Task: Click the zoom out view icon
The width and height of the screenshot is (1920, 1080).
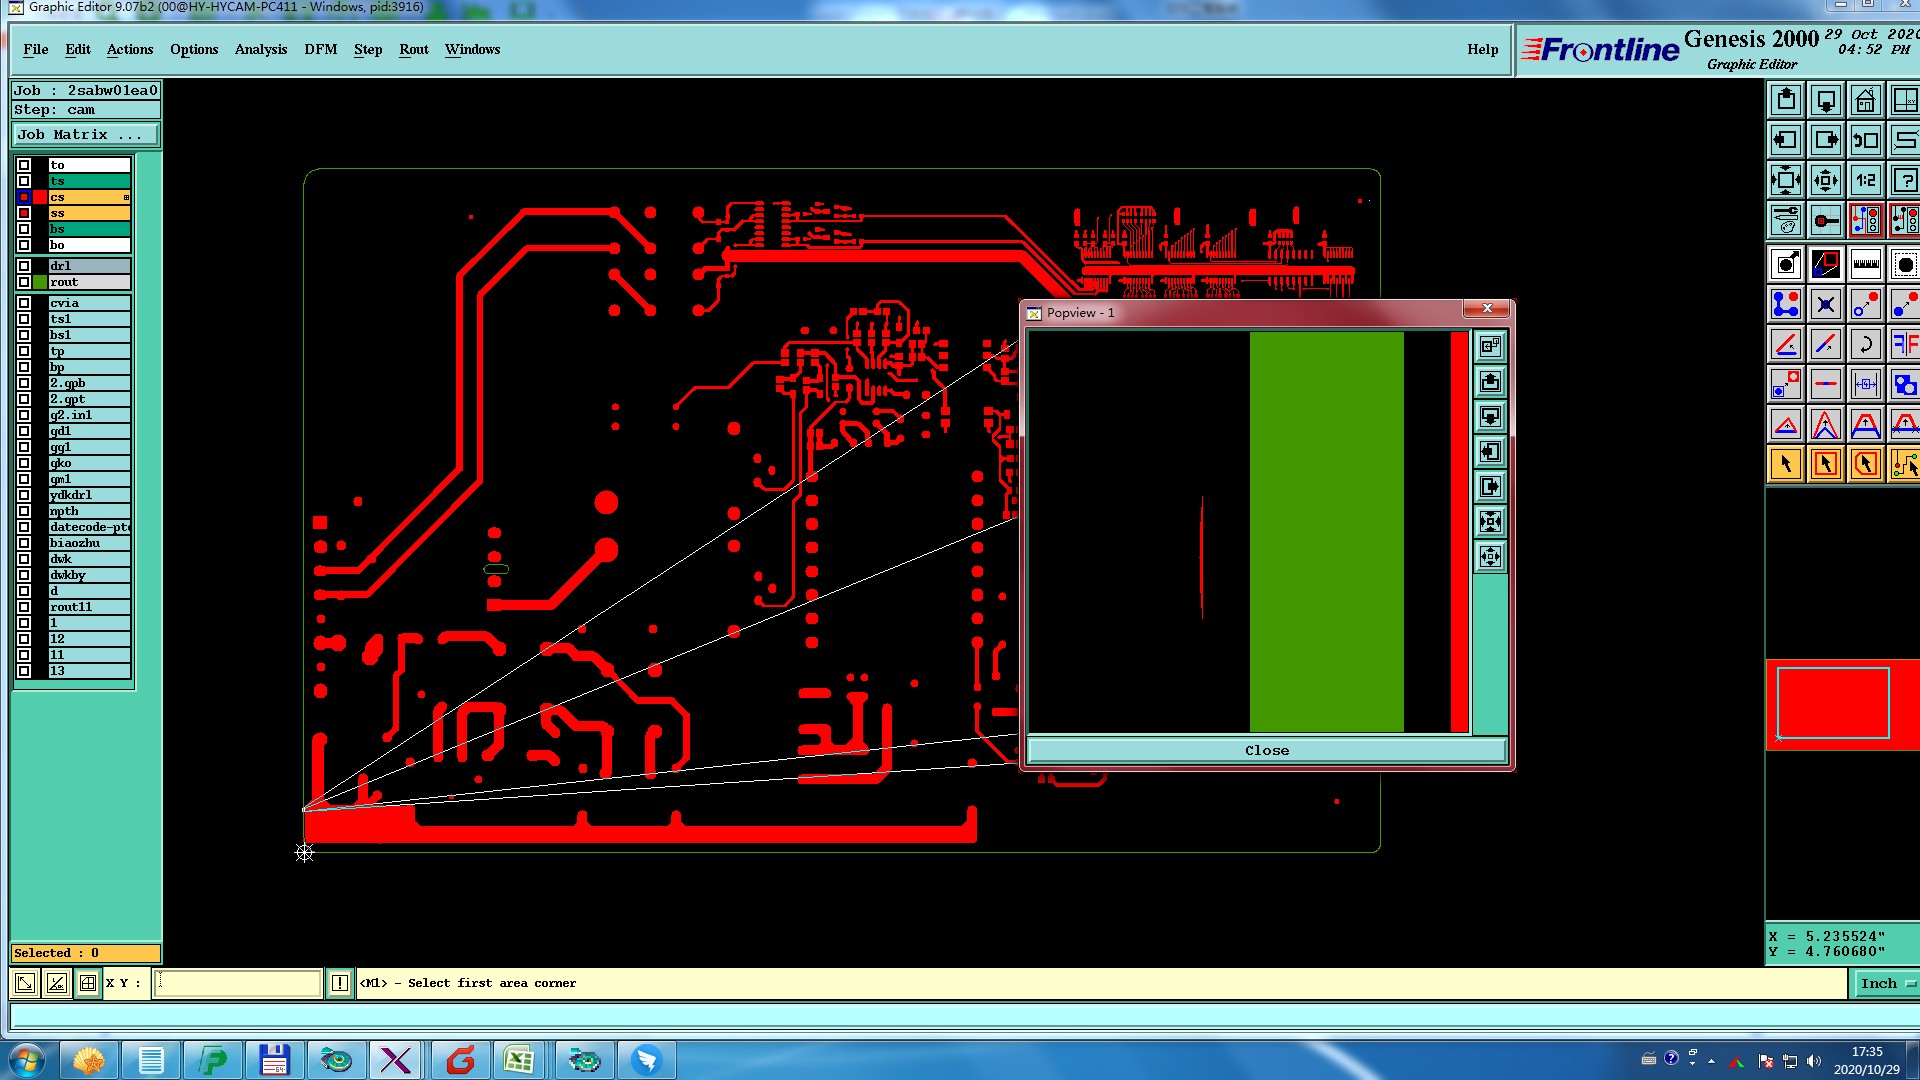Action: (1826, 100)
